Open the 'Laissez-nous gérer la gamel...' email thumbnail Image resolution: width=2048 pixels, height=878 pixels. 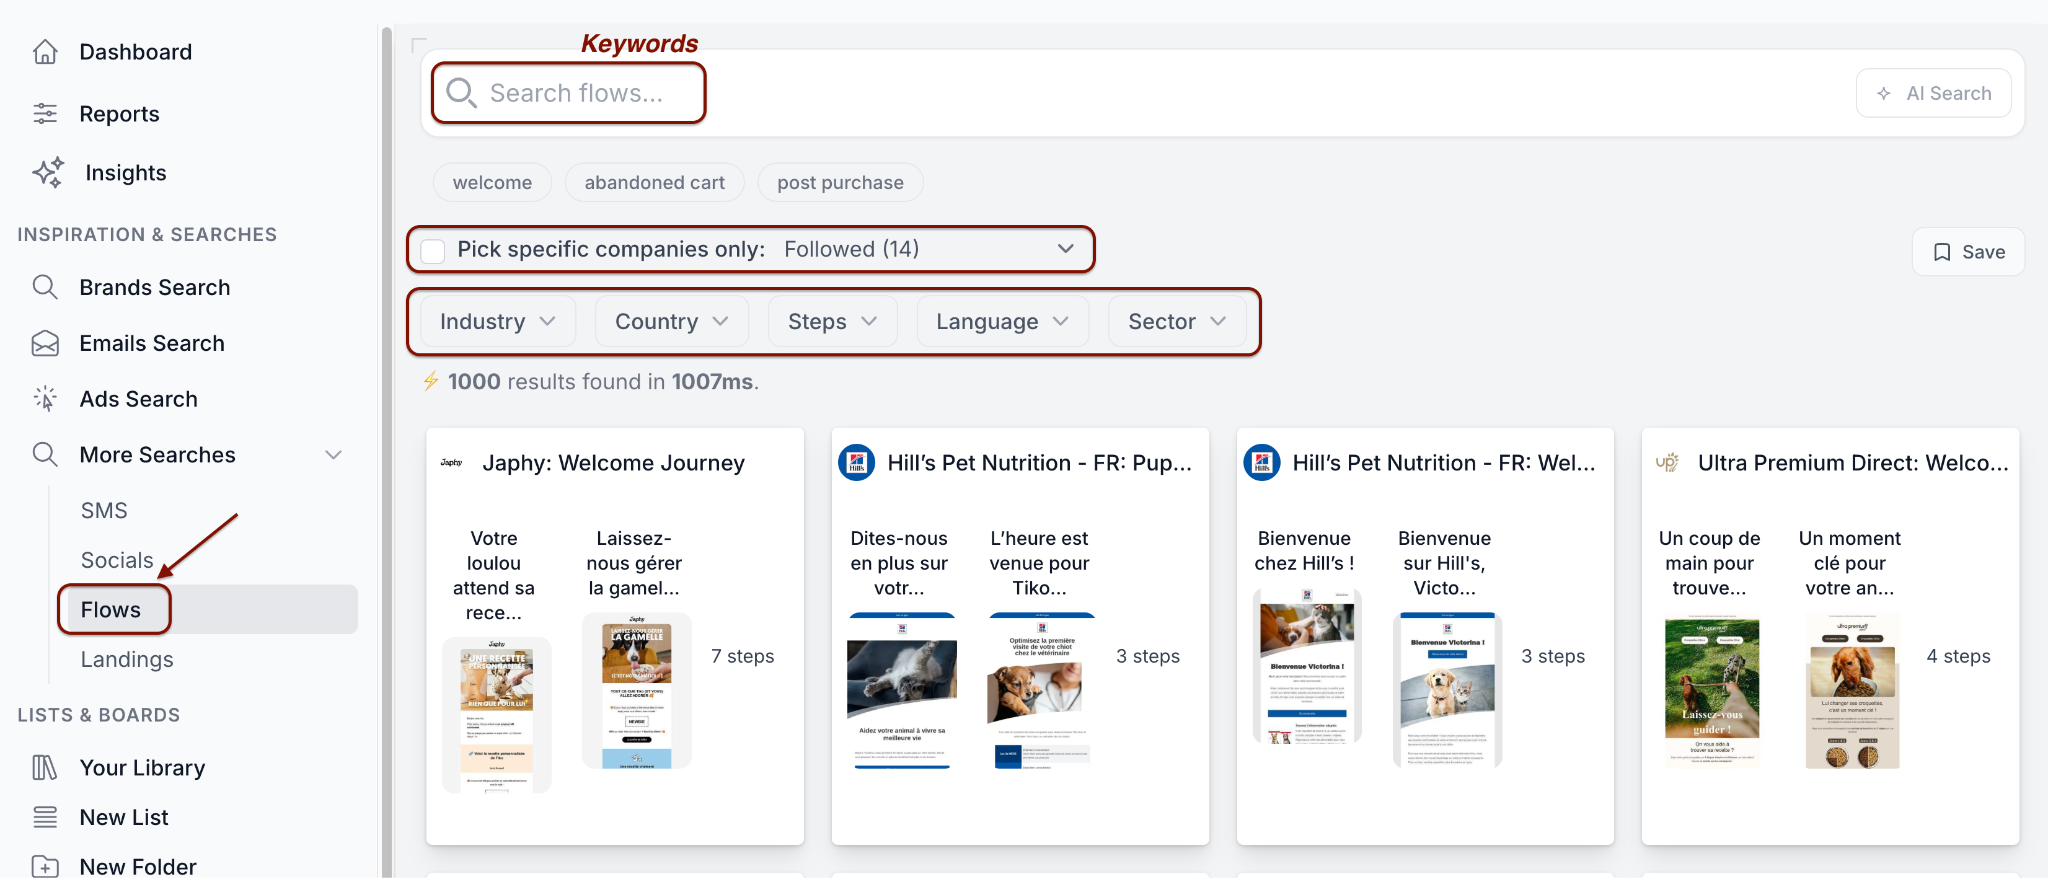[637, 691]
